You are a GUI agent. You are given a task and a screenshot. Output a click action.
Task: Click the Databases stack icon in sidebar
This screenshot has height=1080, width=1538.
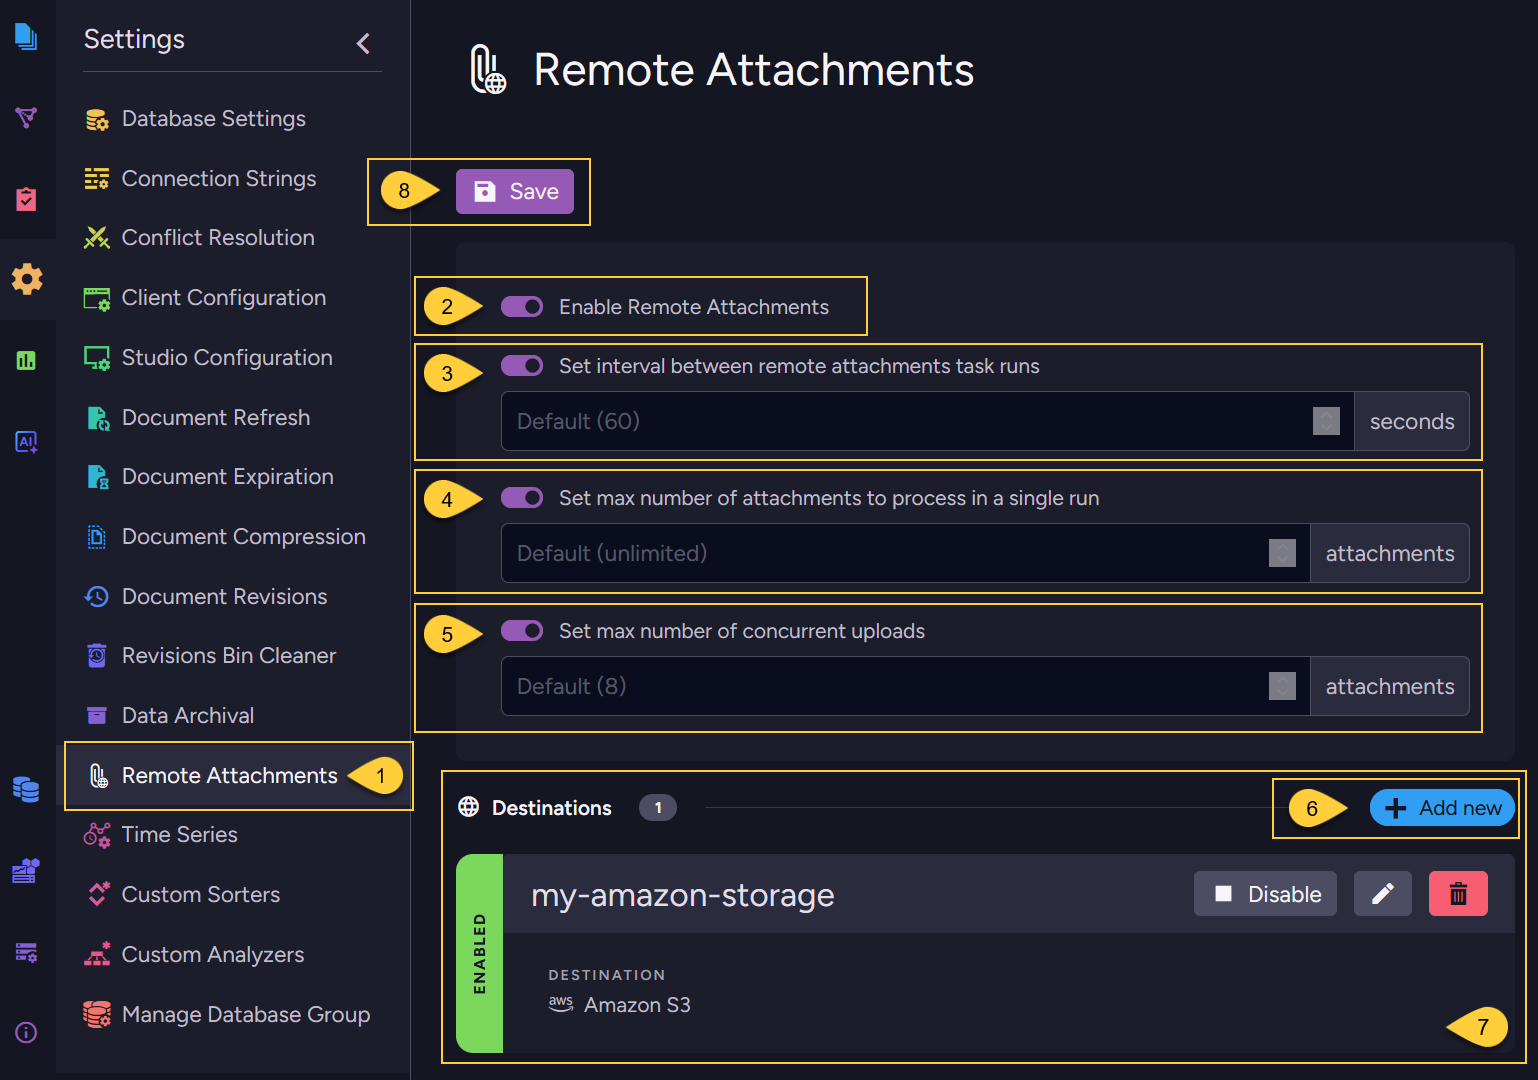coord(27,789)
